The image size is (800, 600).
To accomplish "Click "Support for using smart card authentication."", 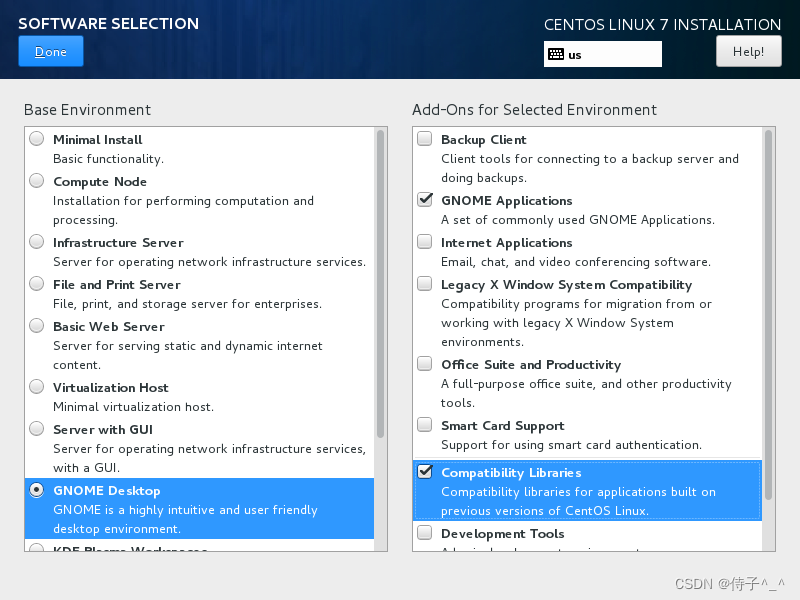I will pyautogui.click(x=571, y=445).
